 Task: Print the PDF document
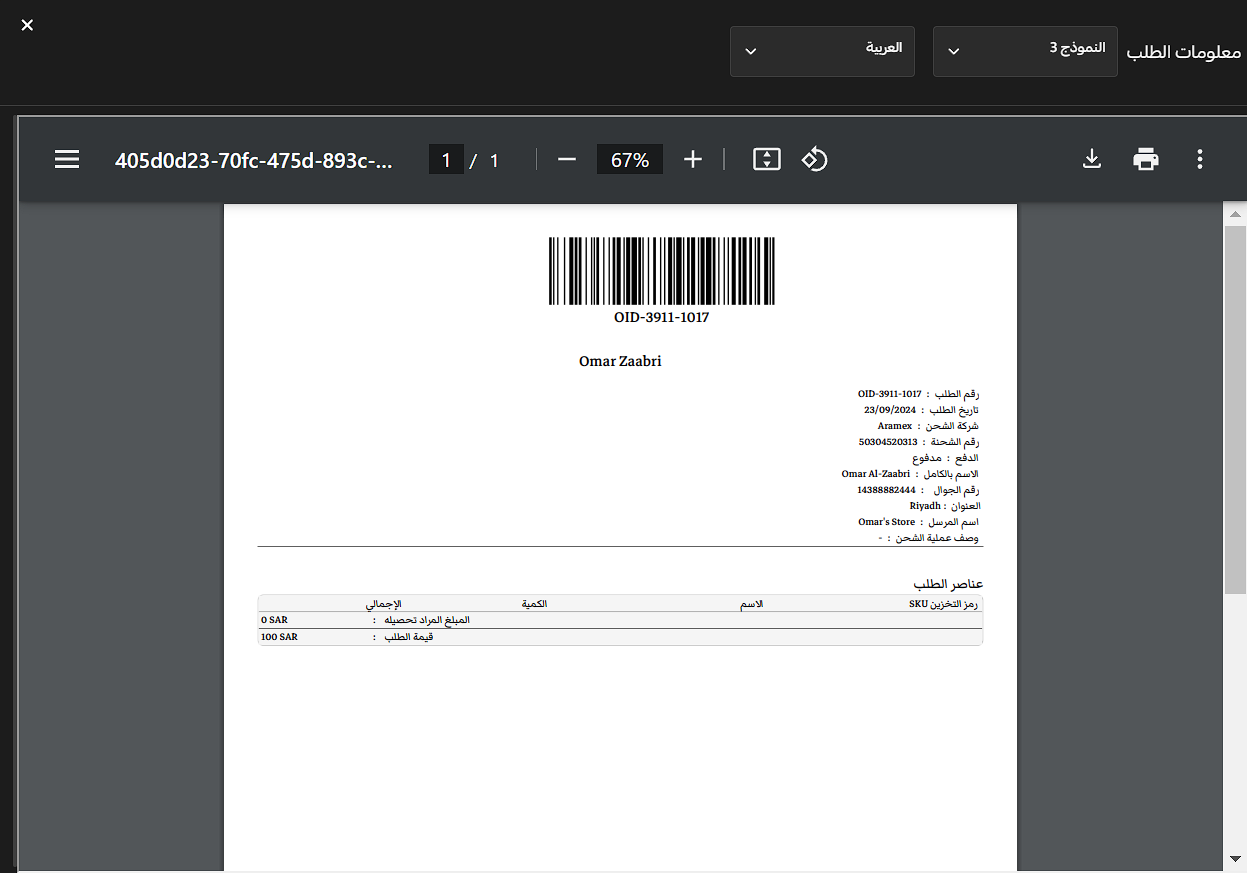point(1146,159)
